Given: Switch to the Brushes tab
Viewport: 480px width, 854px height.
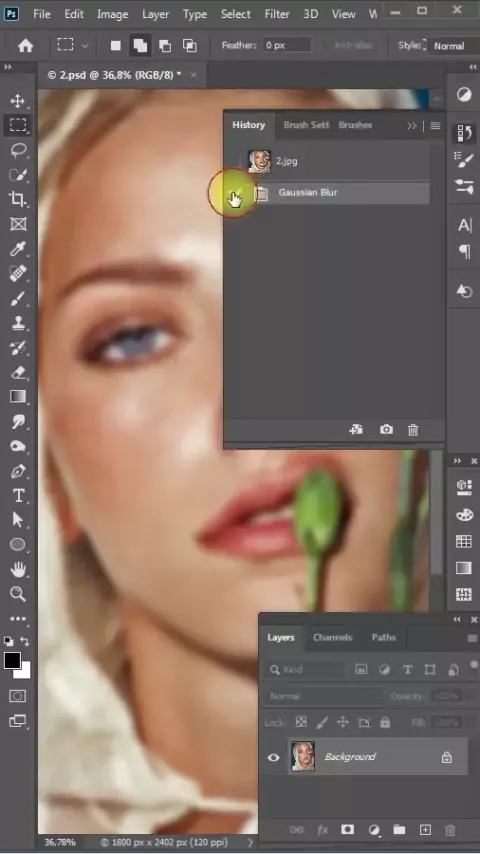Looking at the screenshot, I should pyautogui.click(x=355, y=125).
